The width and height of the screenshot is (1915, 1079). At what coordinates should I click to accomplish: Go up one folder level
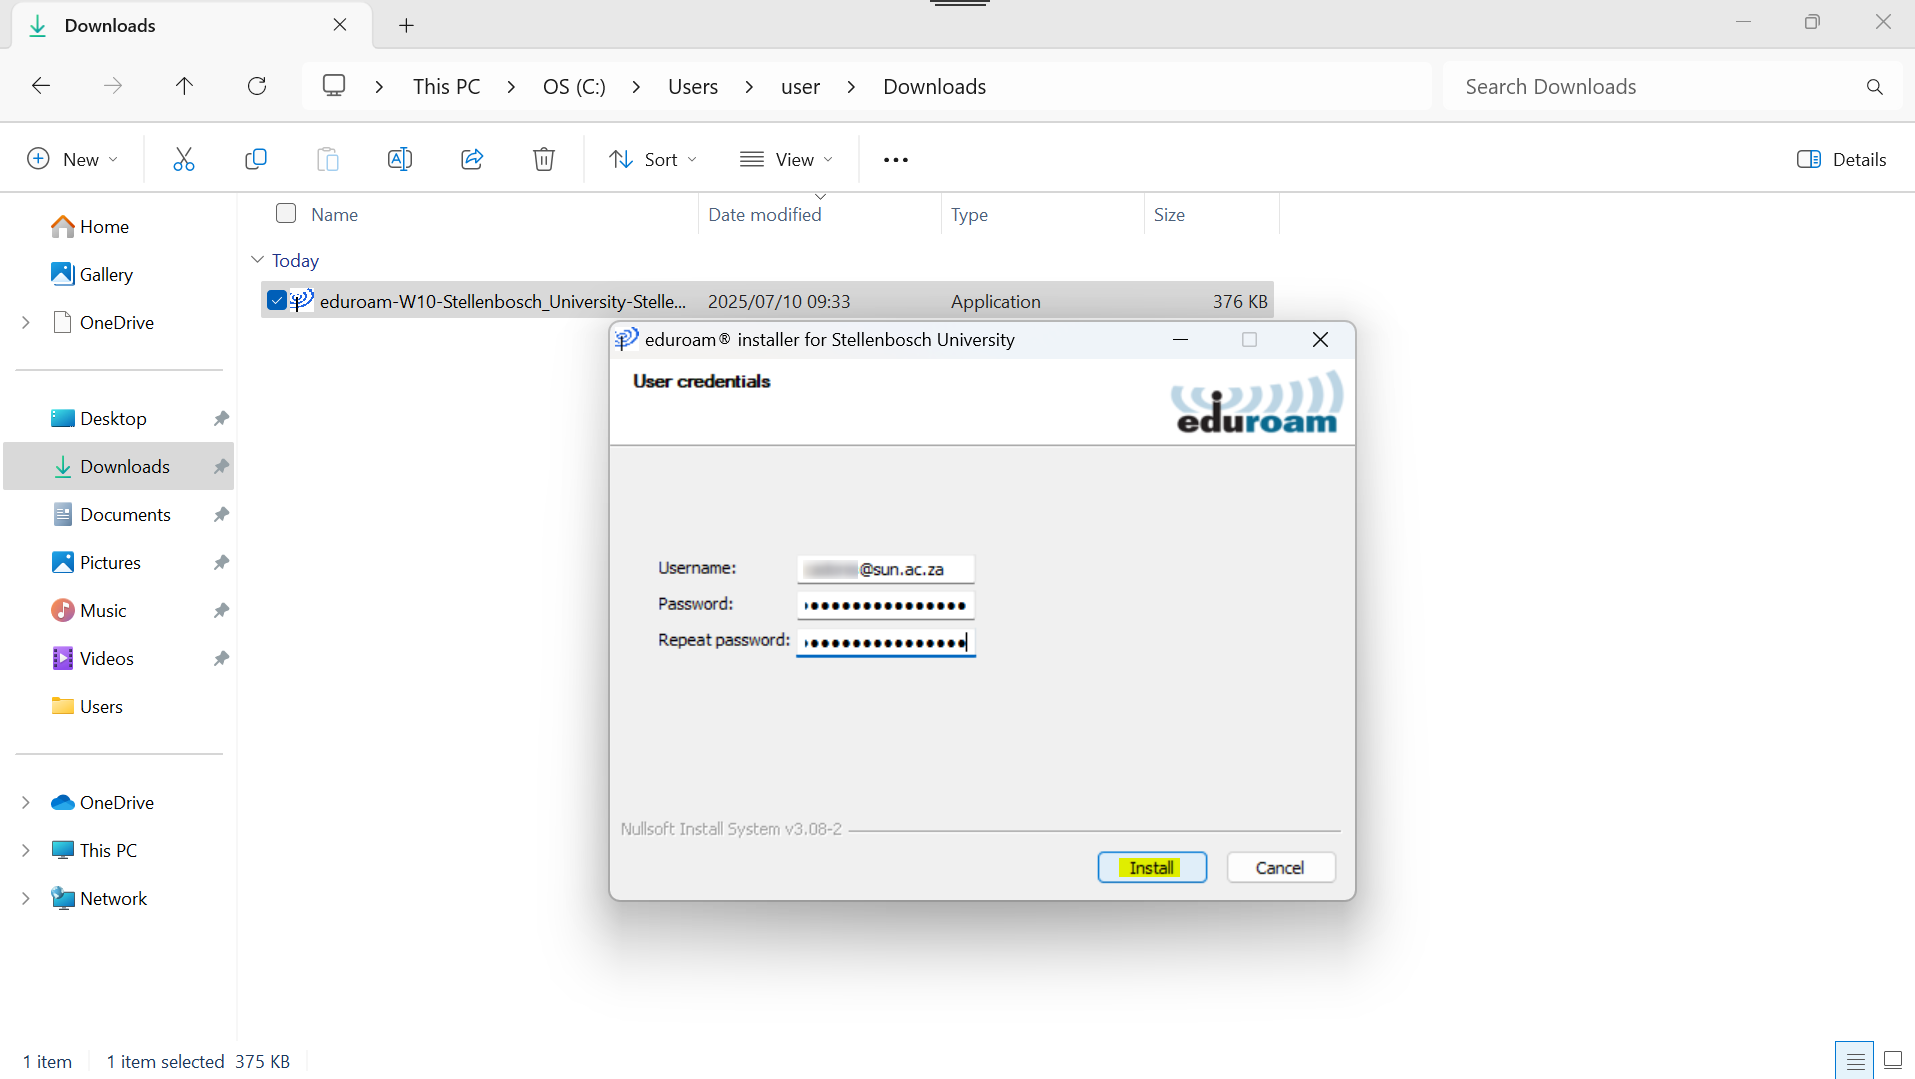[x=184, y=86]
